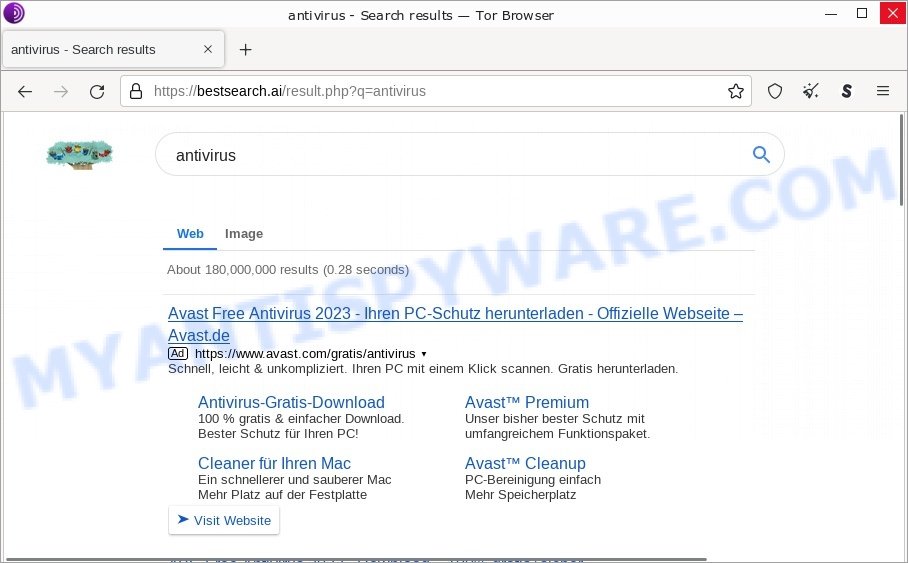This screenshot has width=908, height=563.
Task: Open the Avast Free Antivirus 2023 link
Action: click(x=455, y=324)
